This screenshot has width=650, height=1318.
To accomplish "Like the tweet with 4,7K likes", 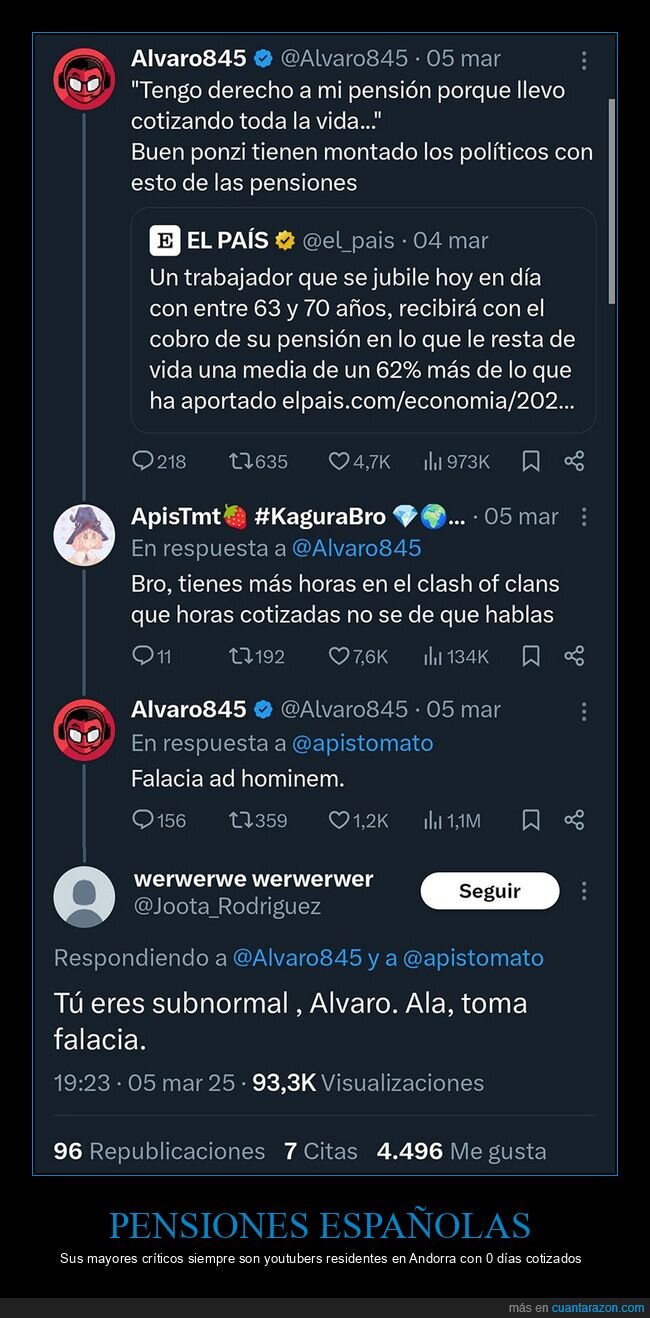I will click(x=340, y=461).
